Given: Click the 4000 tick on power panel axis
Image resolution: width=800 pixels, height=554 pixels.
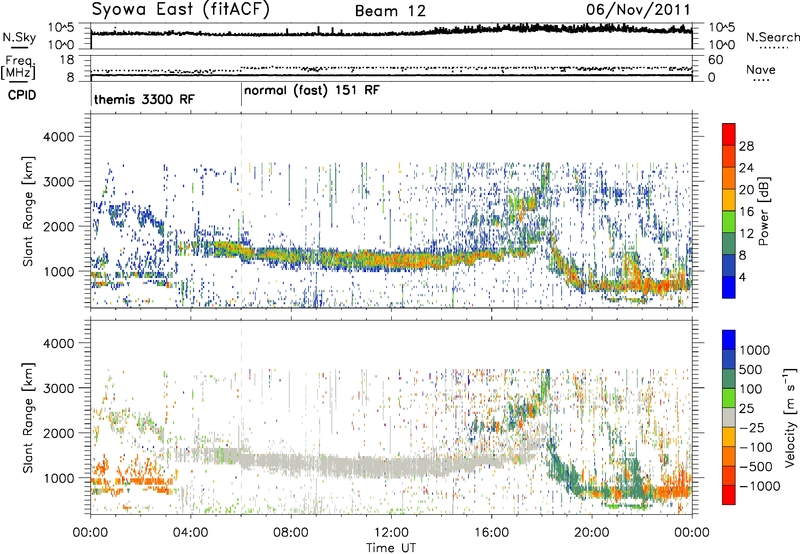Looking at the screenshot, I should (x=58, y=137).
